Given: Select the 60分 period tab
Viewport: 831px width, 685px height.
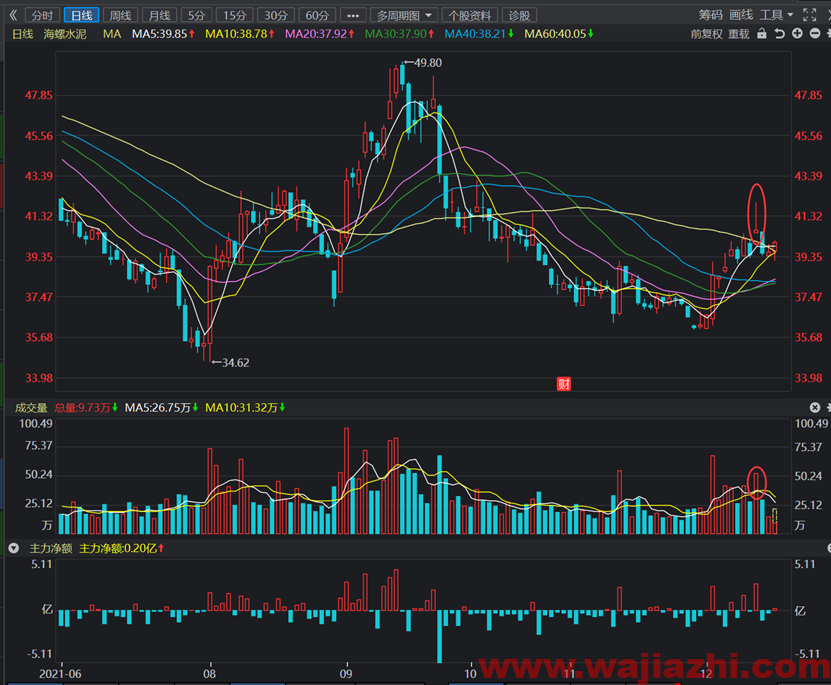Looking at the screenshot, I should 317,15.
